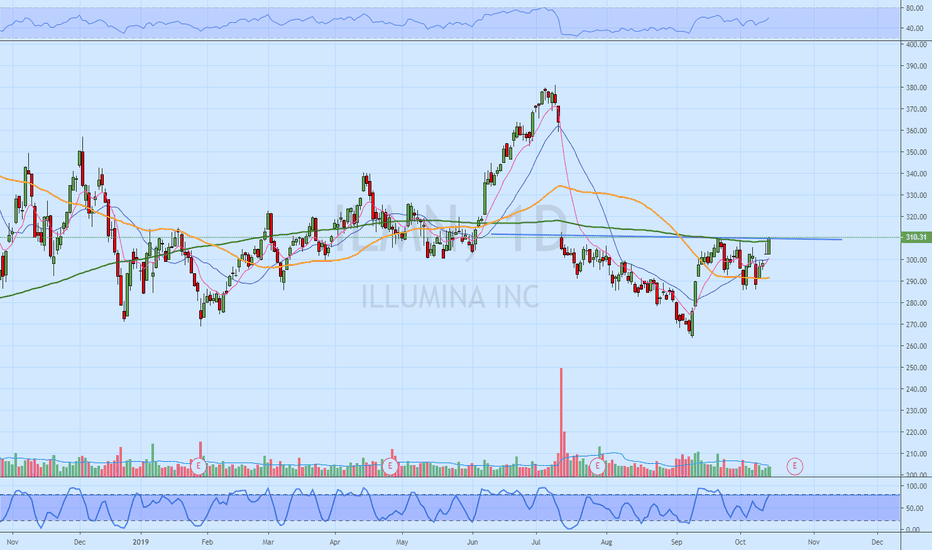Click the 380.00 price axis label
This screenshot has height=550, width=932.
pos(916,87)
